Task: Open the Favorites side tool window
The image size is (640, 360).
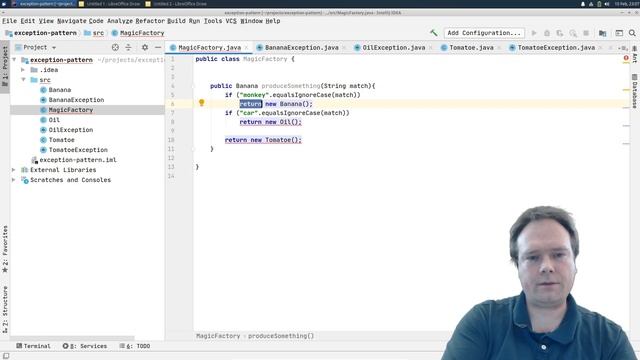Action: [5, 249]
